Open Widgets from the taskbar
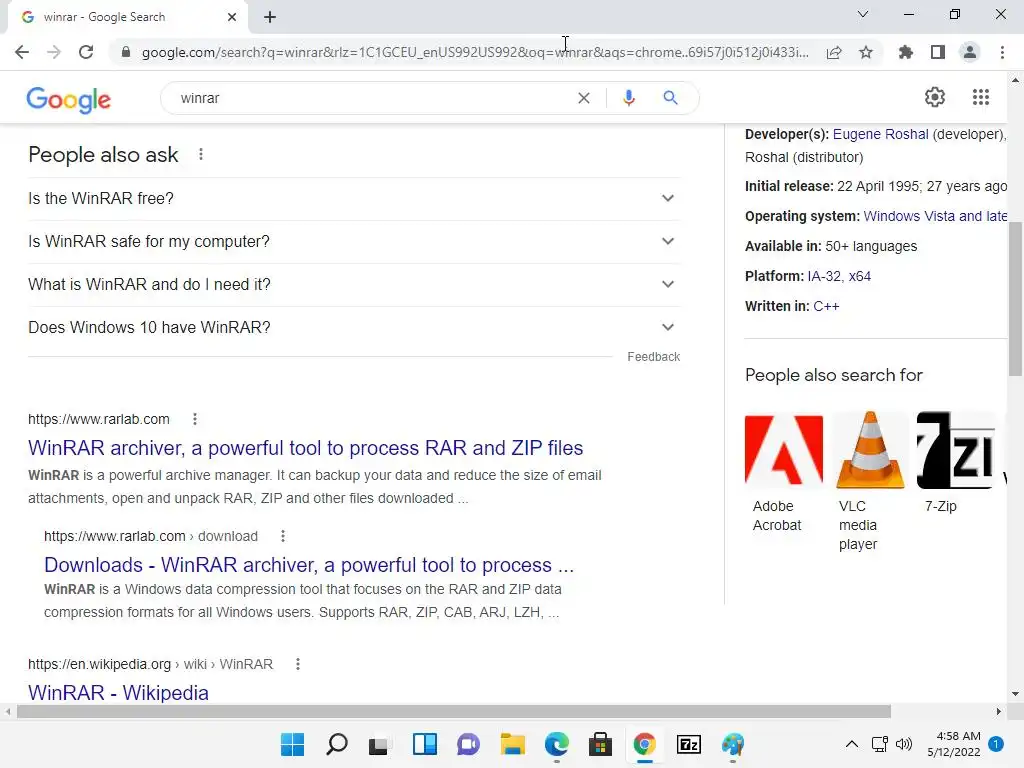The image size is (1024, 768). tap(424, 744)
